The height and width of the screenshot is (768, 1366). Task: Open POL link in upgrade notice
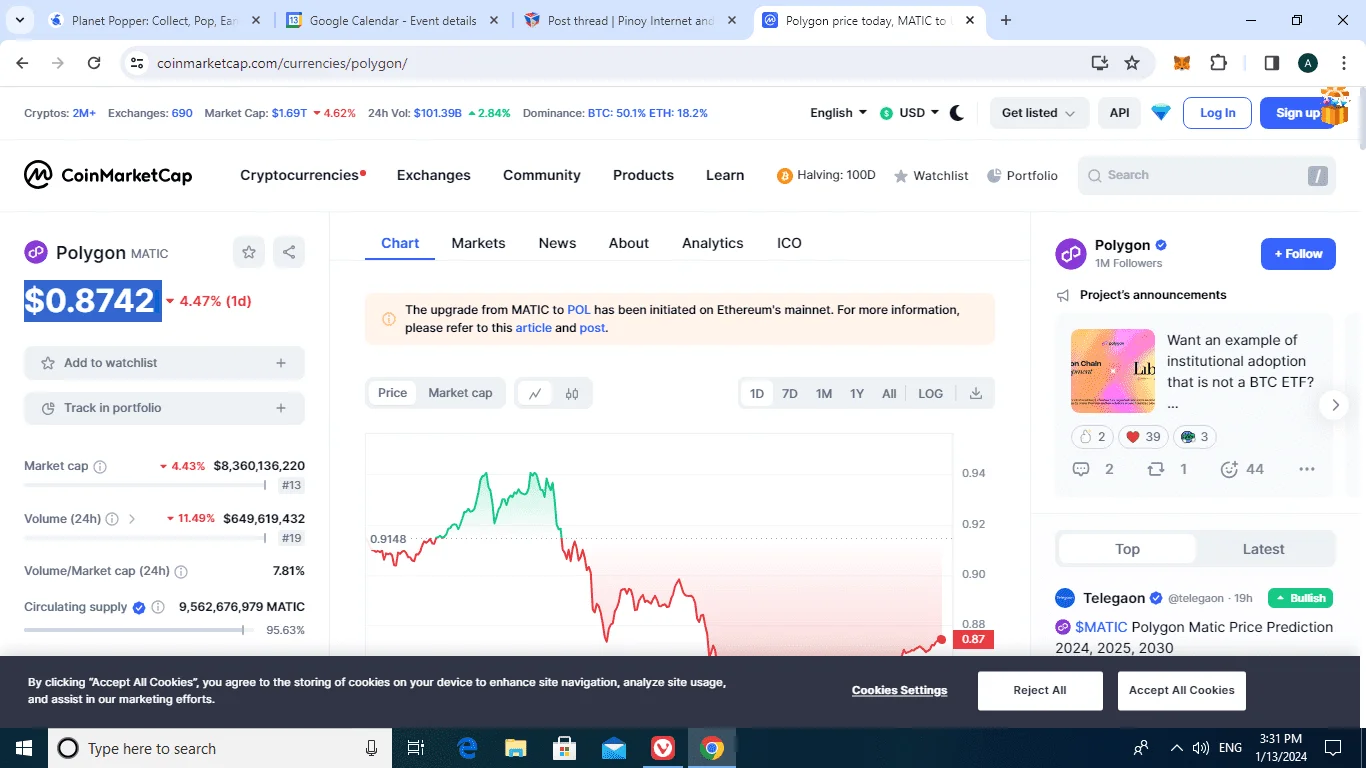(x=579, y=310)
